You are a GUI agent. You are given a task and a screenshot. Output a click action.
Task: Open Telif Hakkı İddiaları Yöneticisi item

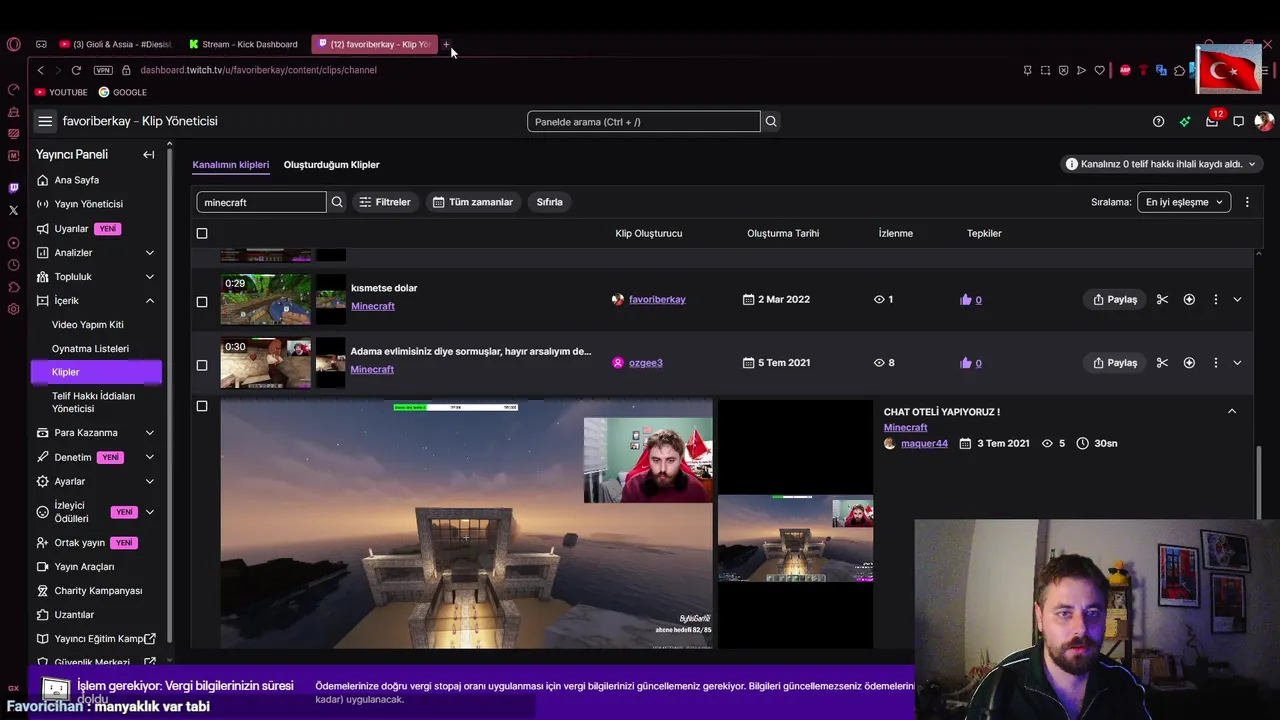pyautogui.click(x=93, y=402)
